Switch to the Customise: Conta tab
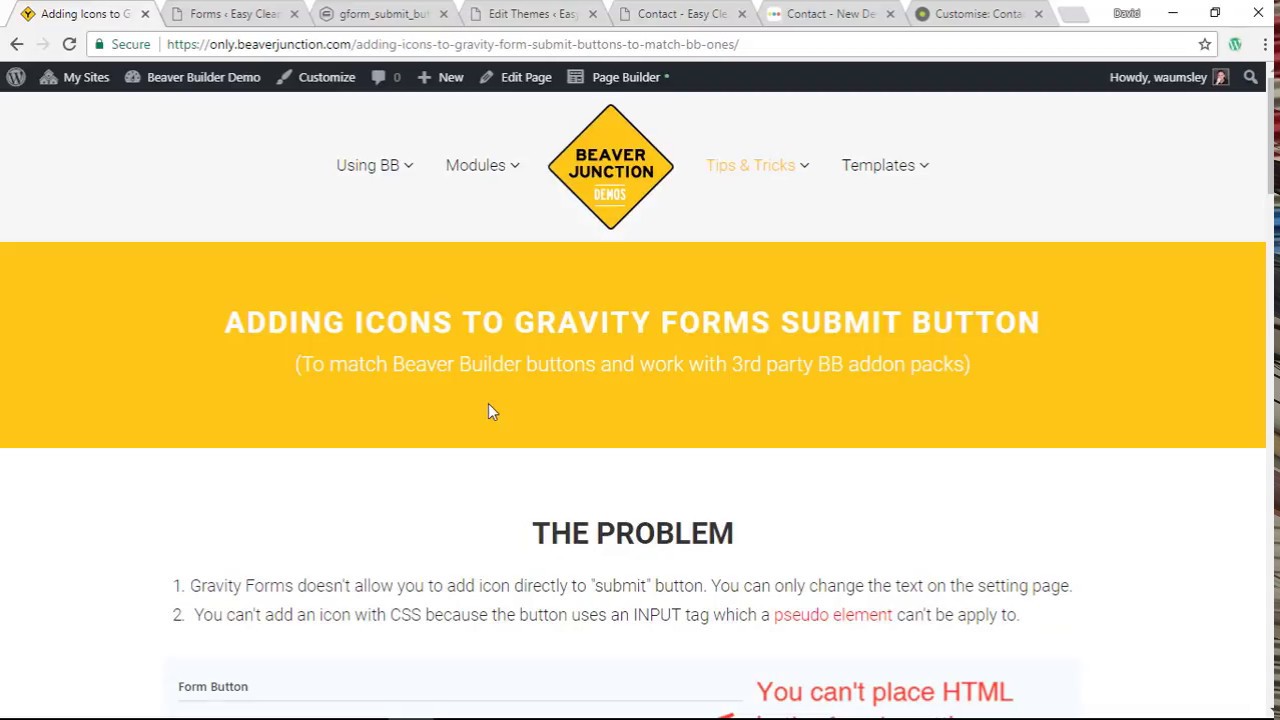Screen dimensions: 1280x720 [x=978, y=14]
